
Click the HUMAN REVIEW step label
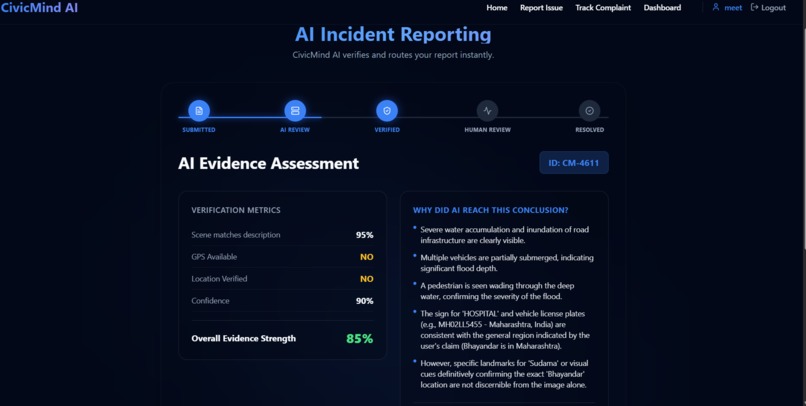click(x=487, y=130)
